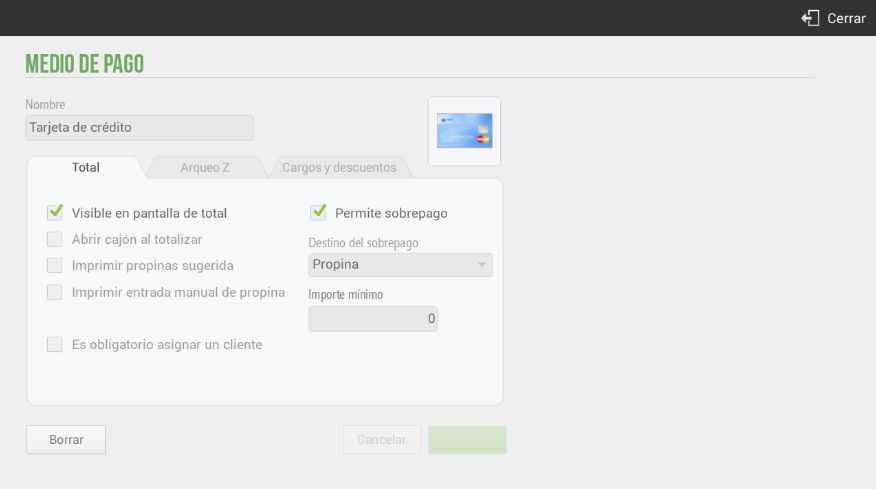Enable Abrir cajón al totalizar checkbox
This screenshot has height=489, width=876.
(x=55, y=239)
